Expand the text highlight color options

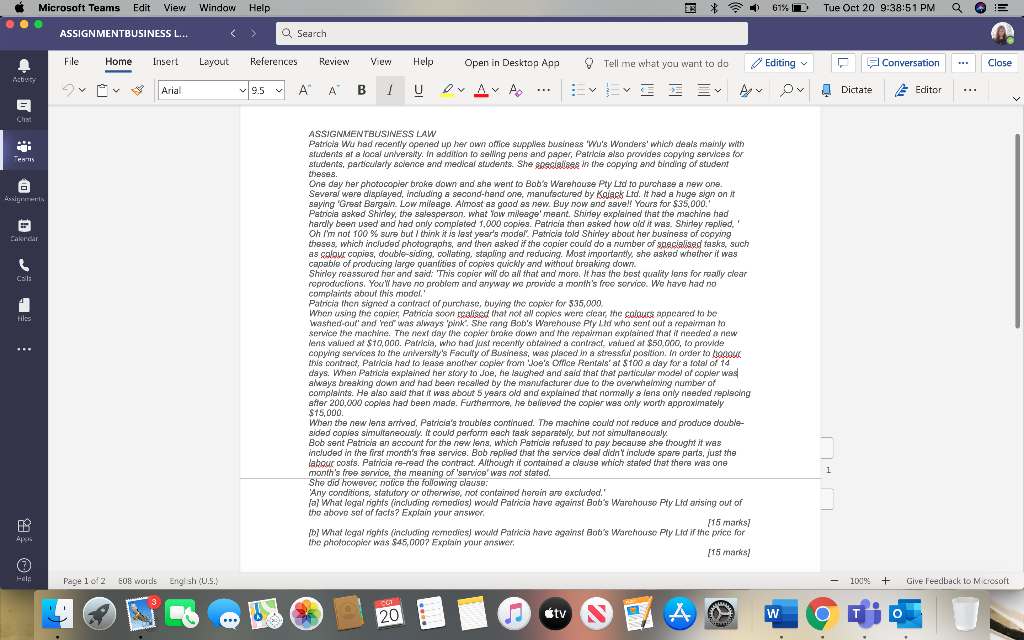tap(460, 90)
